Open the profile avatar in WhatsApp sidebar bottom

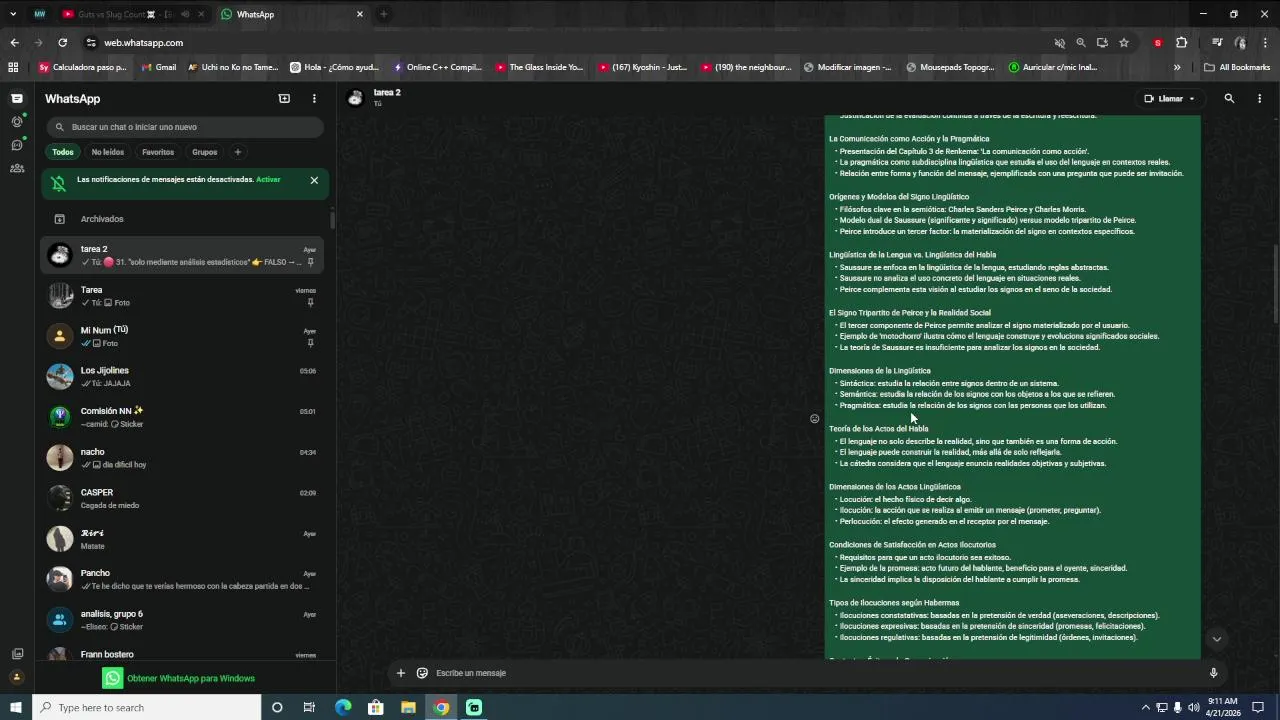click(x=17, y=677)
